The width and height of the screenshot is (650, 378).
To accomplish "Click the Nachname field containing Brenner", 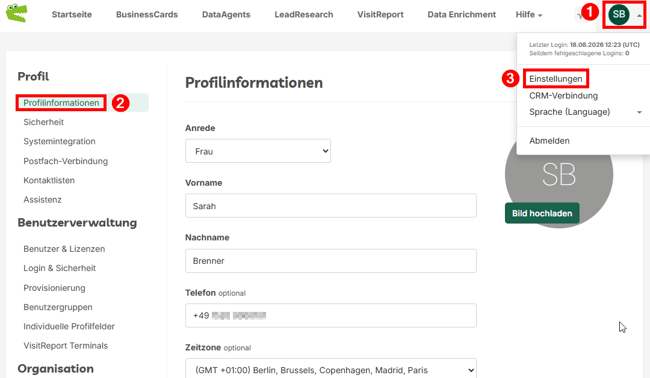I will pyautogui.click(x=331, y=261).
